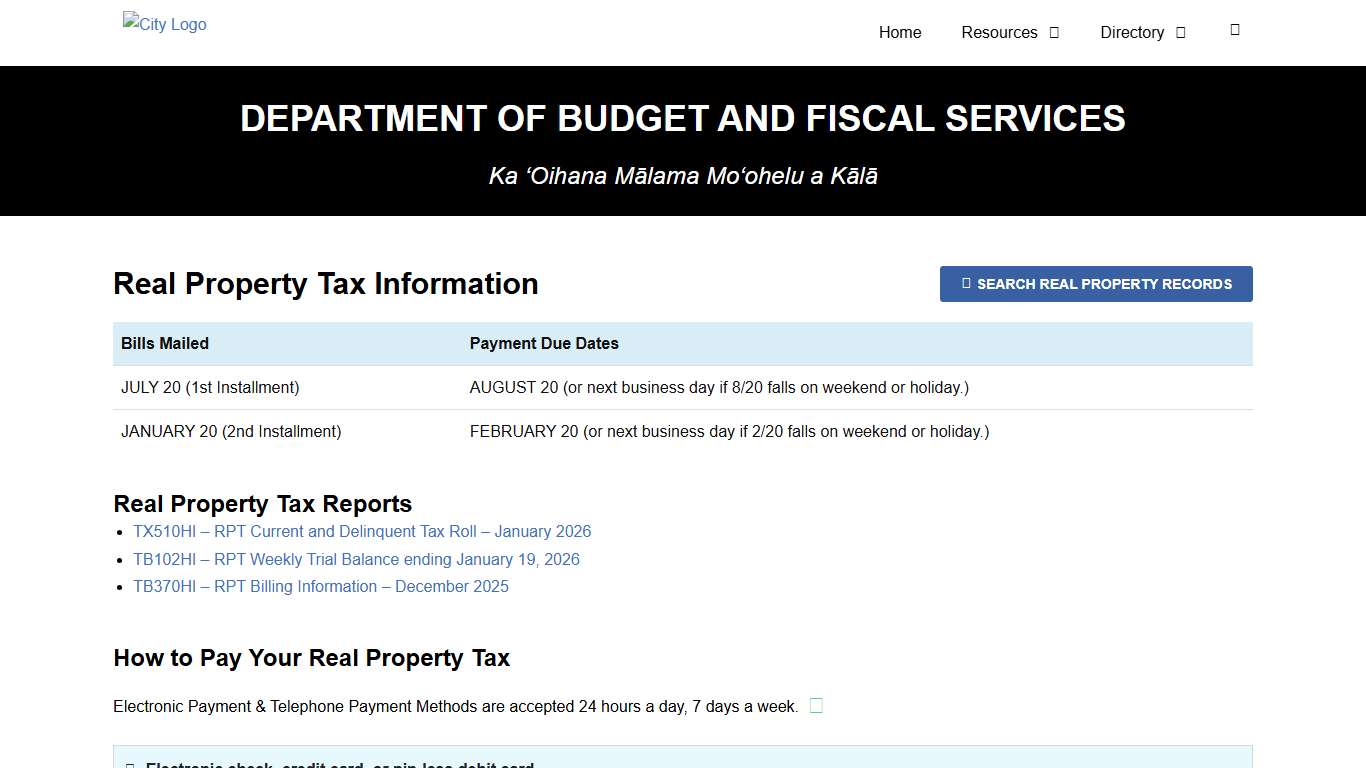The image size is (1366, 768).
Task: Open the Directory dropdown chevron
Action: click(x=1180, y=32)
